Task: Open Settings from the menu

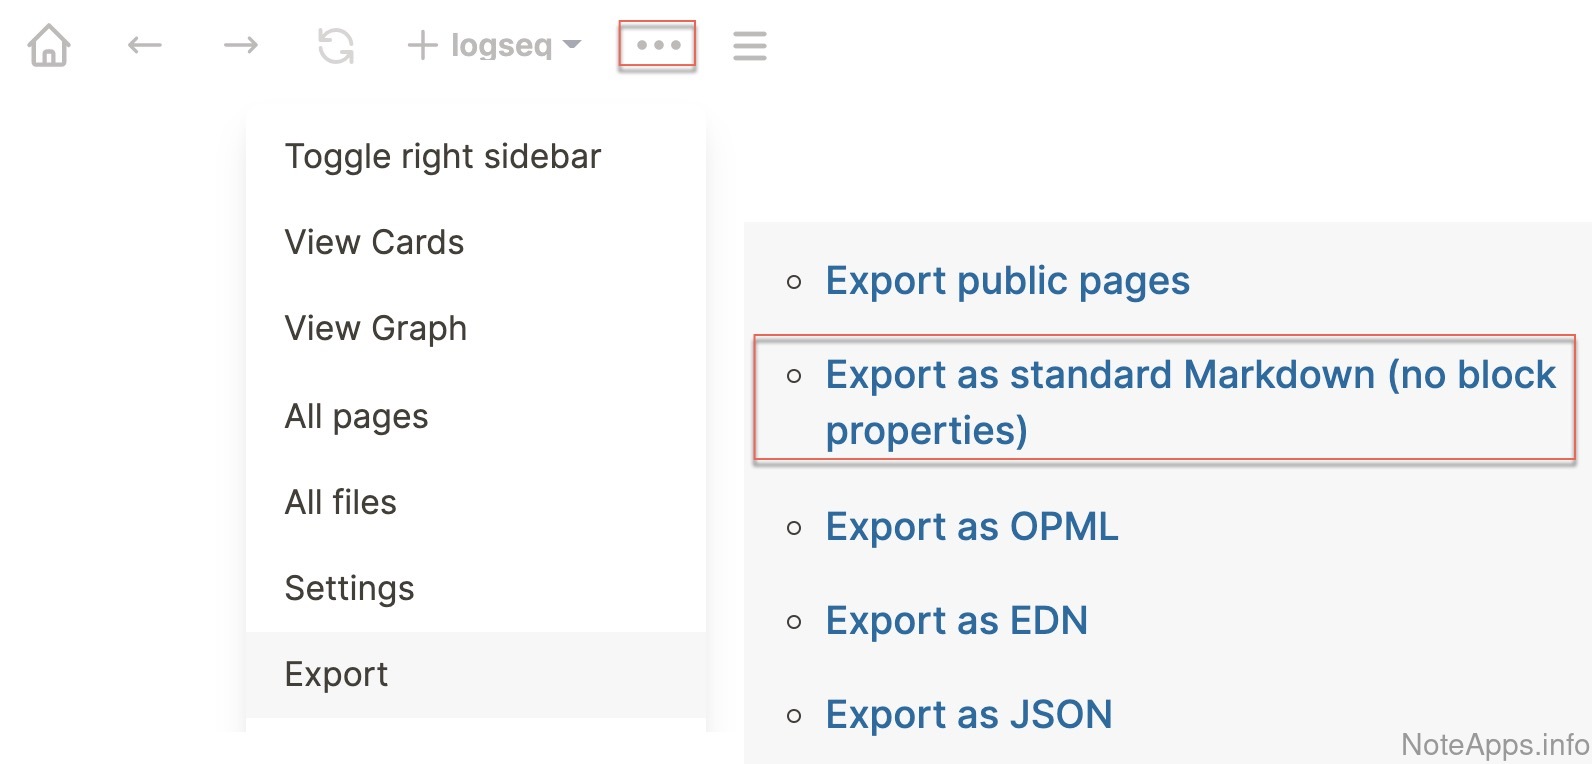Action: pyautogui.click(x=350, y=589)
